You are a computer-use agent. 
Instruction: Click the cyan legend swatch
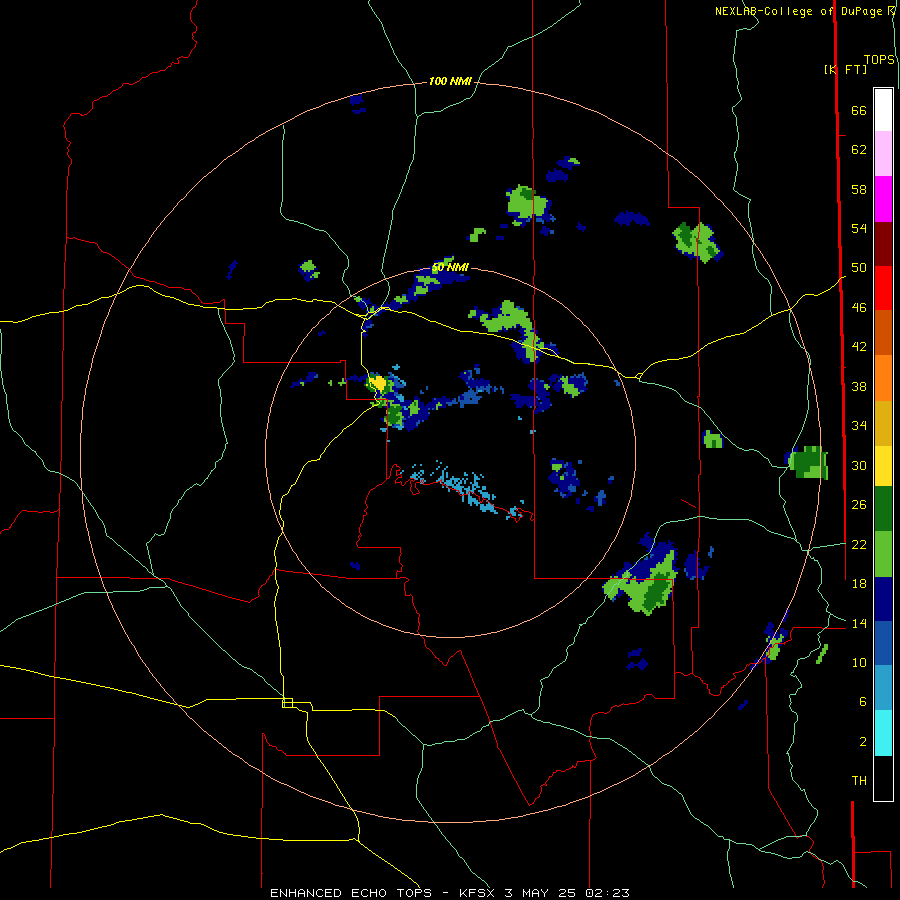coord(883,733)
